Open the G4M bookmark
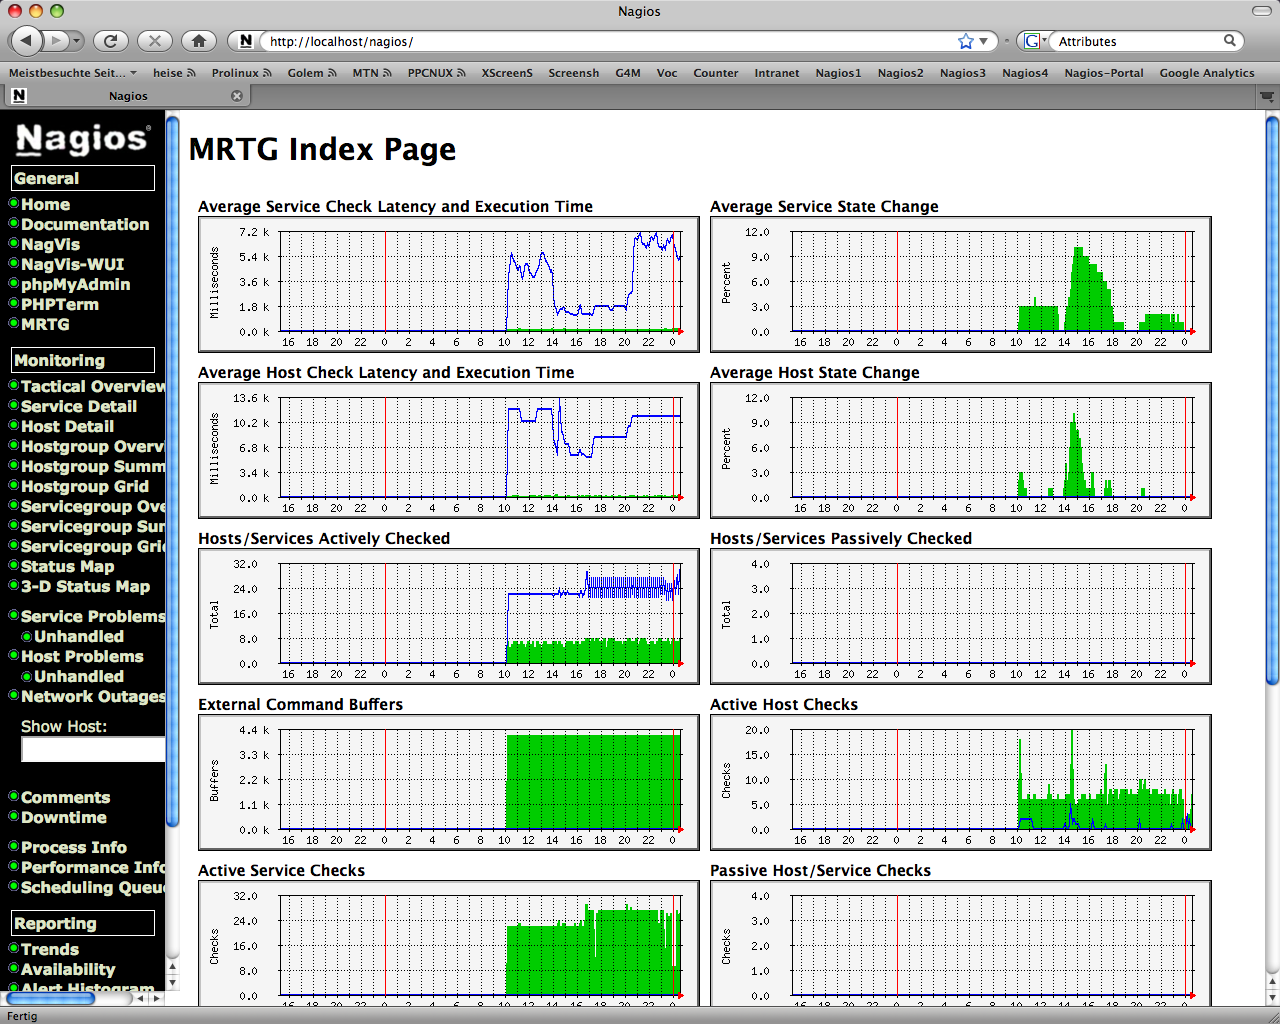1280x1024 pixels. pos(628,73)
